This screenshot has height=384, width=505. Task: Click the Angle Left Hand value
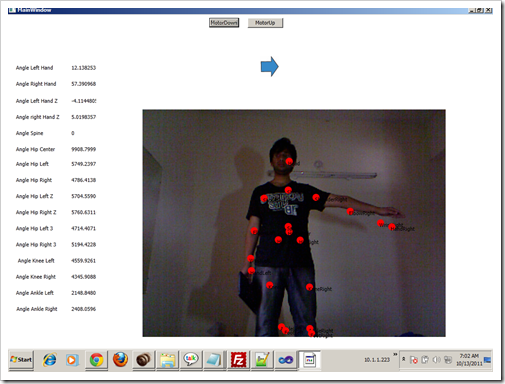pyautogui.click(x=83, y=68)
